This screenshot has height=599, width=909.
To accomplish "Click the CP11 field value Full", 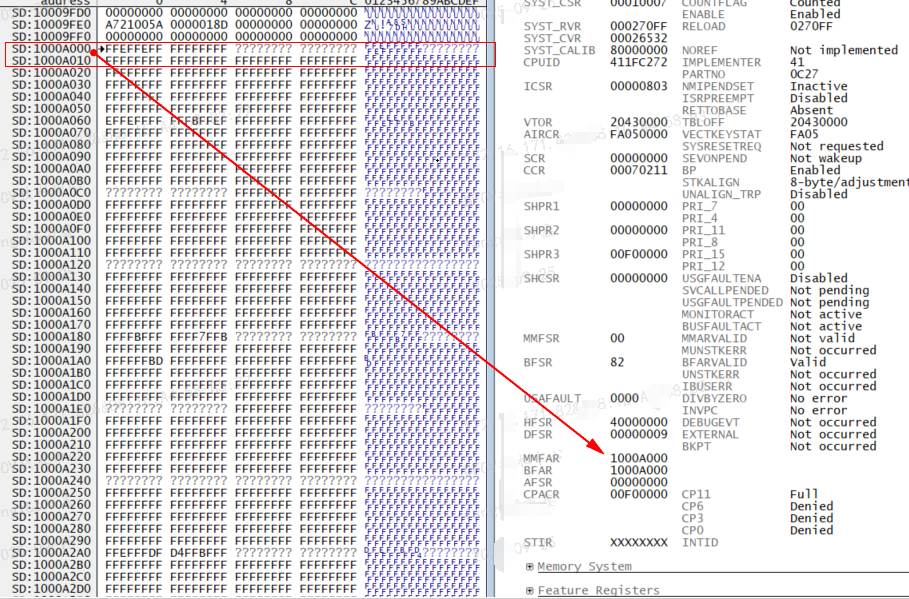I will (x=804, y=494).
